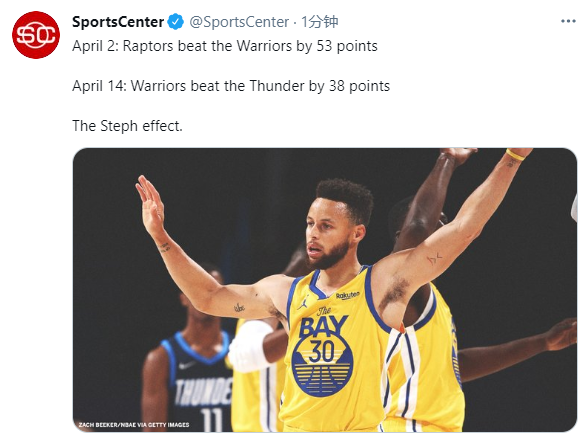Open the attached Steph Curry photo
Viewport: 580px width, 434px height.
325,290
